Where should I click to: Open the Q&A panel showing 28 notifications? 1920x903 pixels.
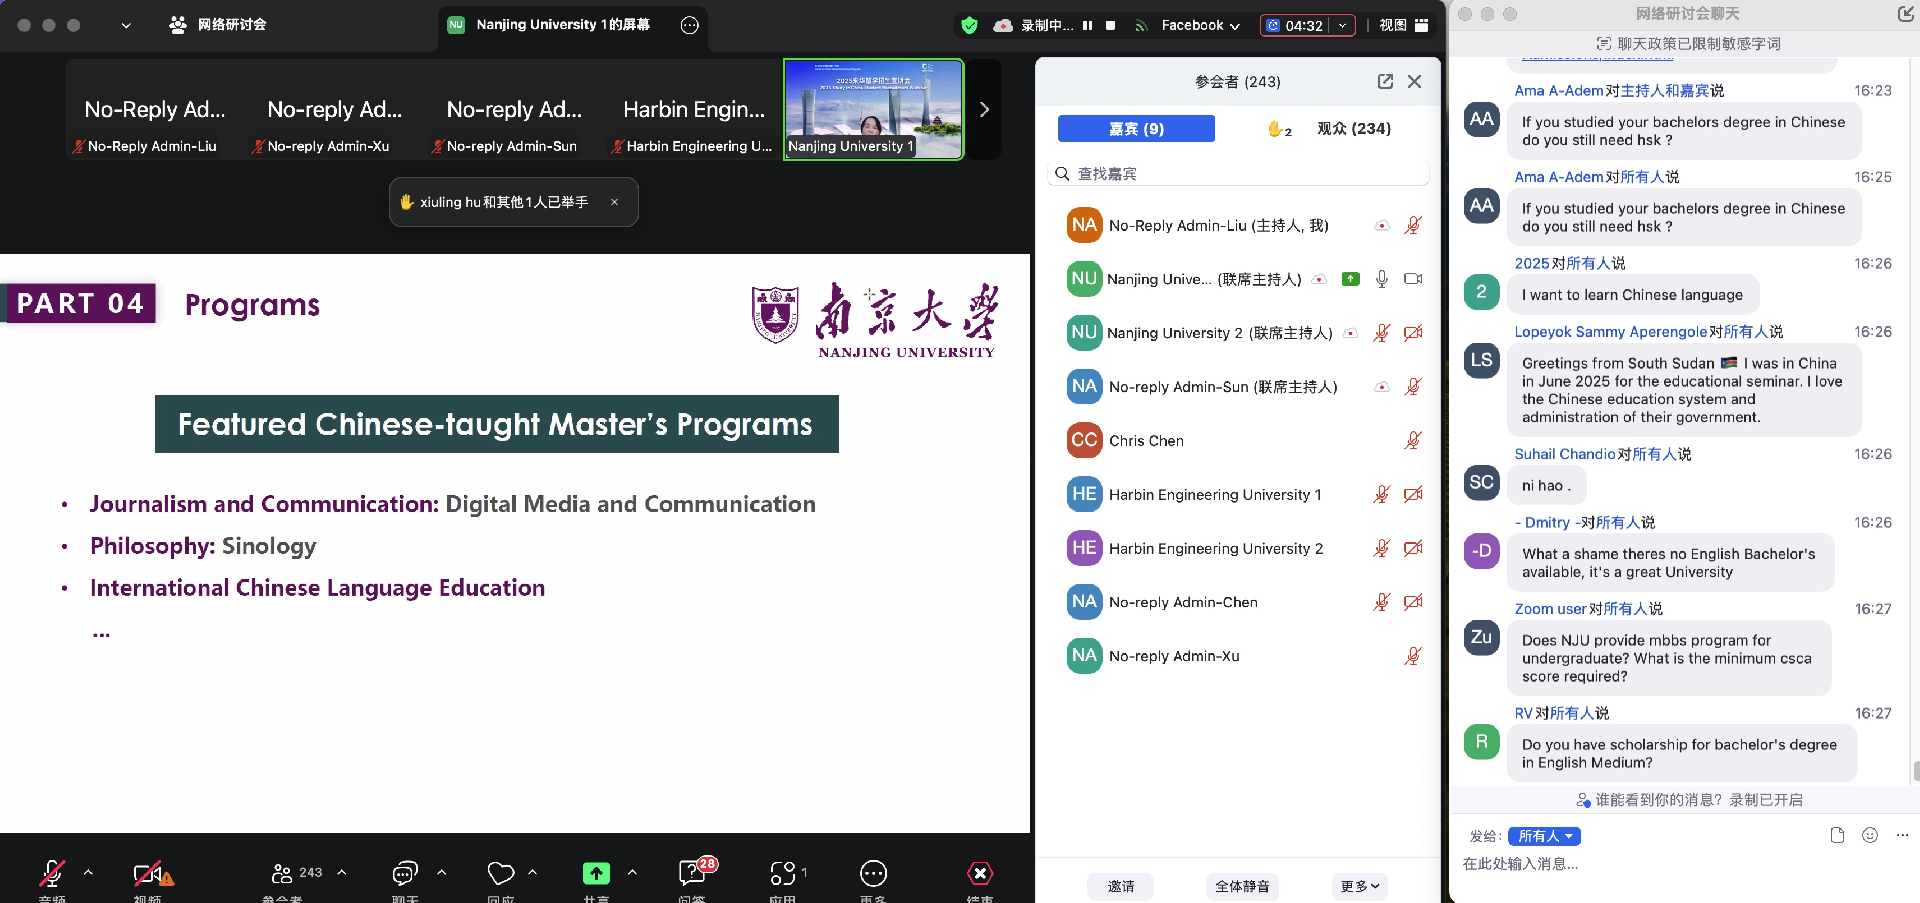692,873
